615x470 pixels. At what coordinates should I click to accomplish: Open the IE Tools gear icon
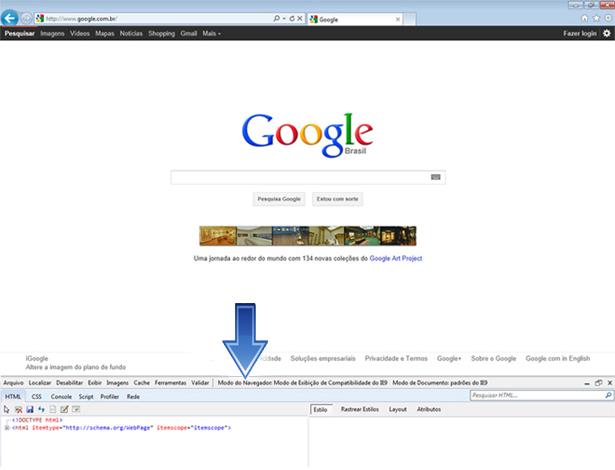point(608,18)
